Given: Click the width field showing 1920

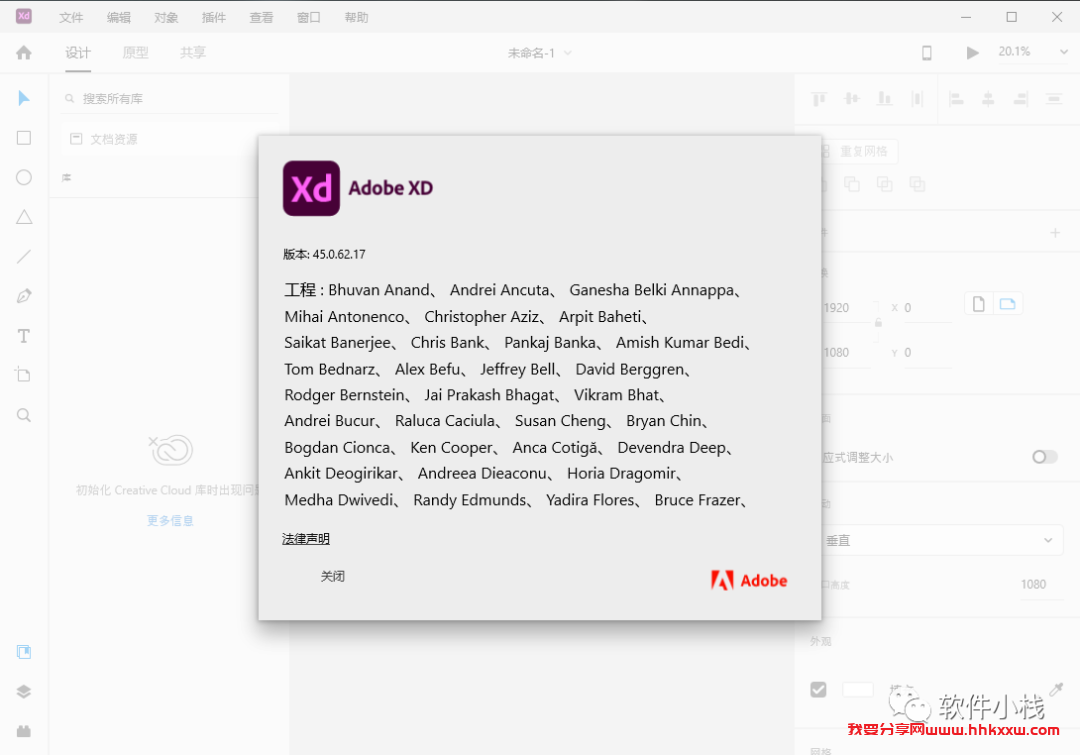Looking at the screenshot, I should [849, 308].
